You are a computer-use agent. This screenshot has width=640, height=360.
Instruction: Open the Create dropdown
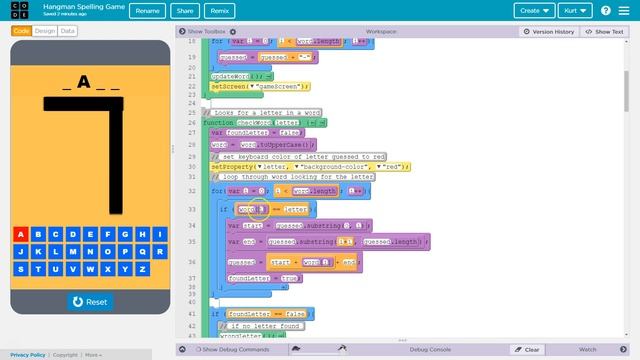(x=534, y=11)
